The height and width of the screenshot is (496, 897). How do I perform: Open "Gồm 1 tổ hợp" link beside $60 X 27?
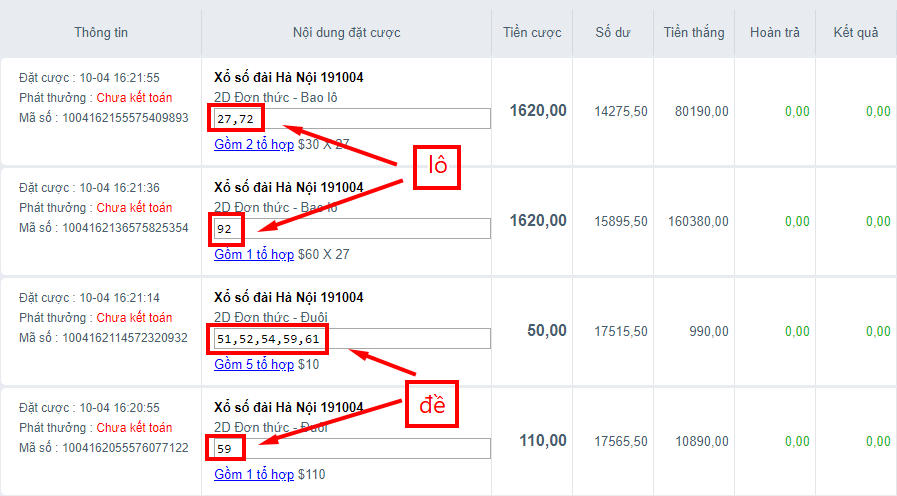click(x=254, y=255)
